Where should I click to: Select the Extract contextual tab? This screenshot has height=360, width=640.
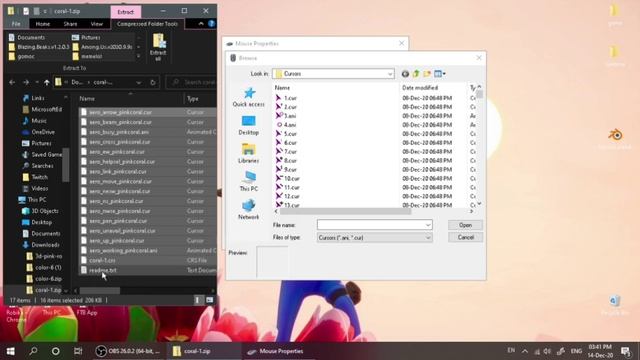coord(126,12)
